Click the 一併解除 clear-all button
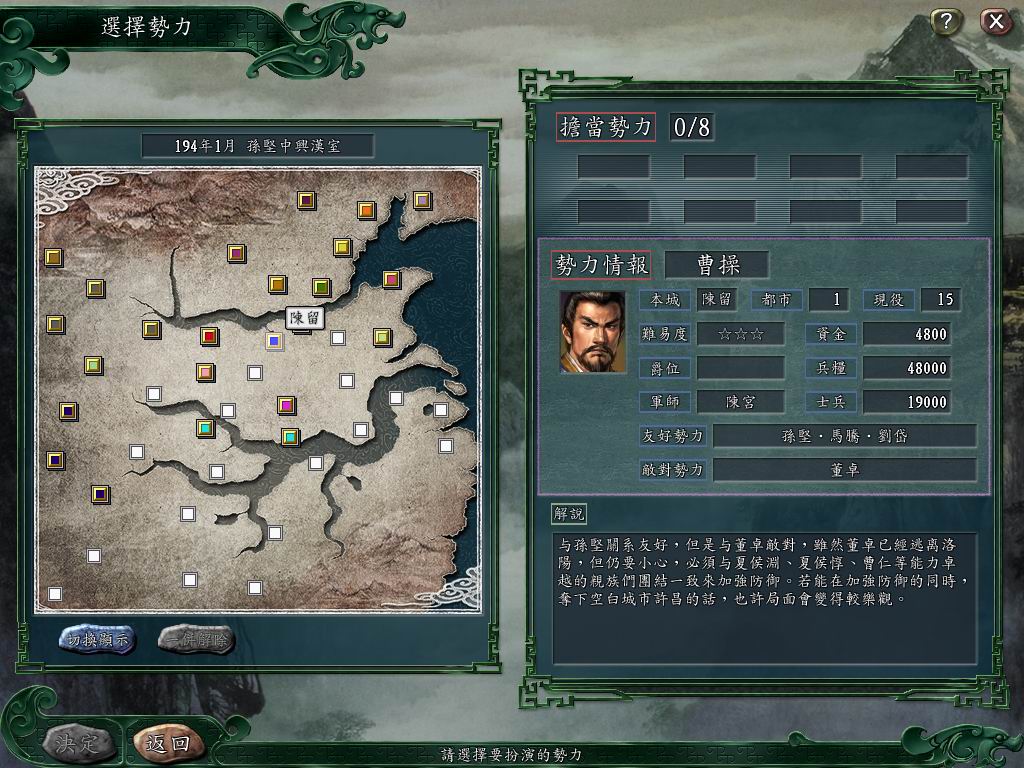The image size is (1024, 768). click(x=196, y=639)
